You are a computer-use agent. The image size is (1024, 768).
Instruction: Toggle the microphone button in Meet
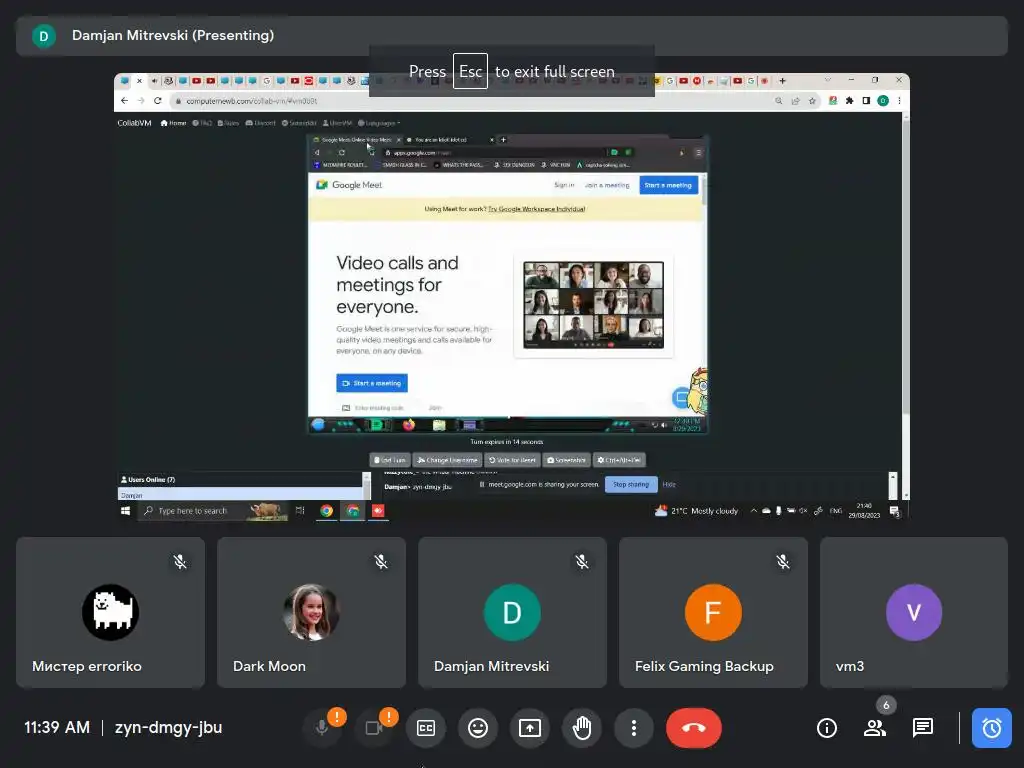point(321,728)
